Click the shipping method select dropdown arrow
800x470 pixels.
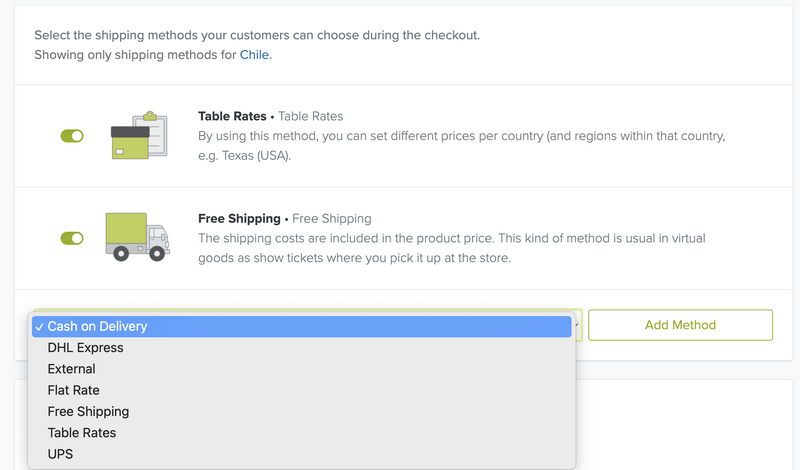coord(577,325)
